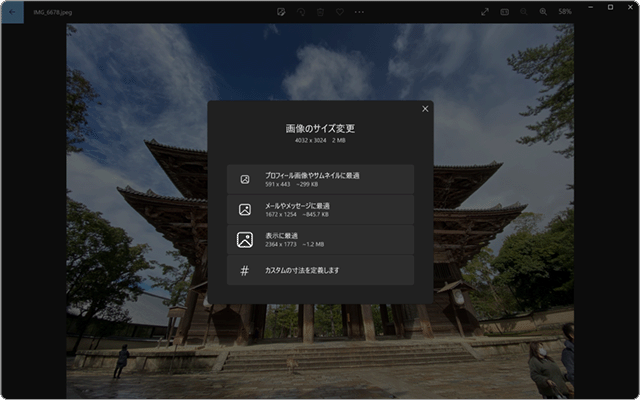Enter full screen with diagonal arrows icon
The image size is (640, 400).
(x=485, y=12)
